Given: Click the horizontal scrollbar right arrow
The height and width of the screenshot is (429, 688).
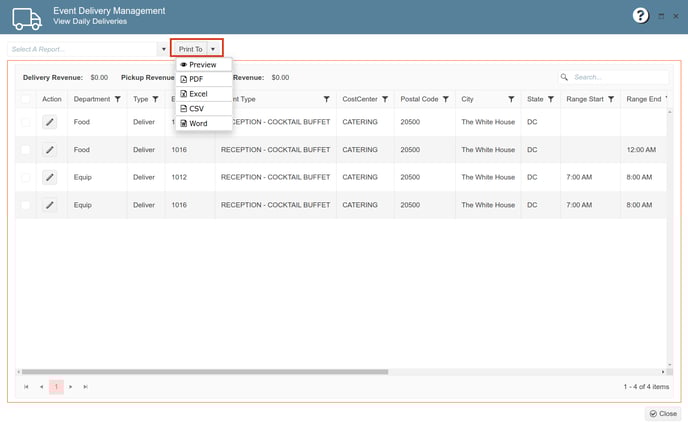Looking at the screenshot, I should click(663, 372).
